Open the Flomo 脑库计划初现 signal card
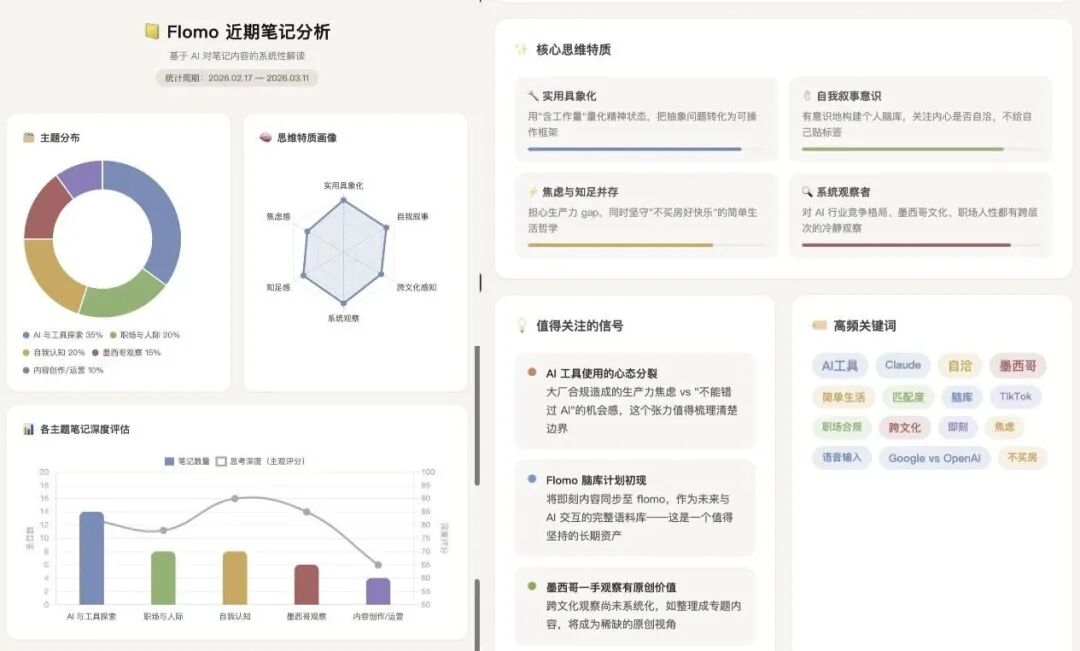 [x=634, y=508]
